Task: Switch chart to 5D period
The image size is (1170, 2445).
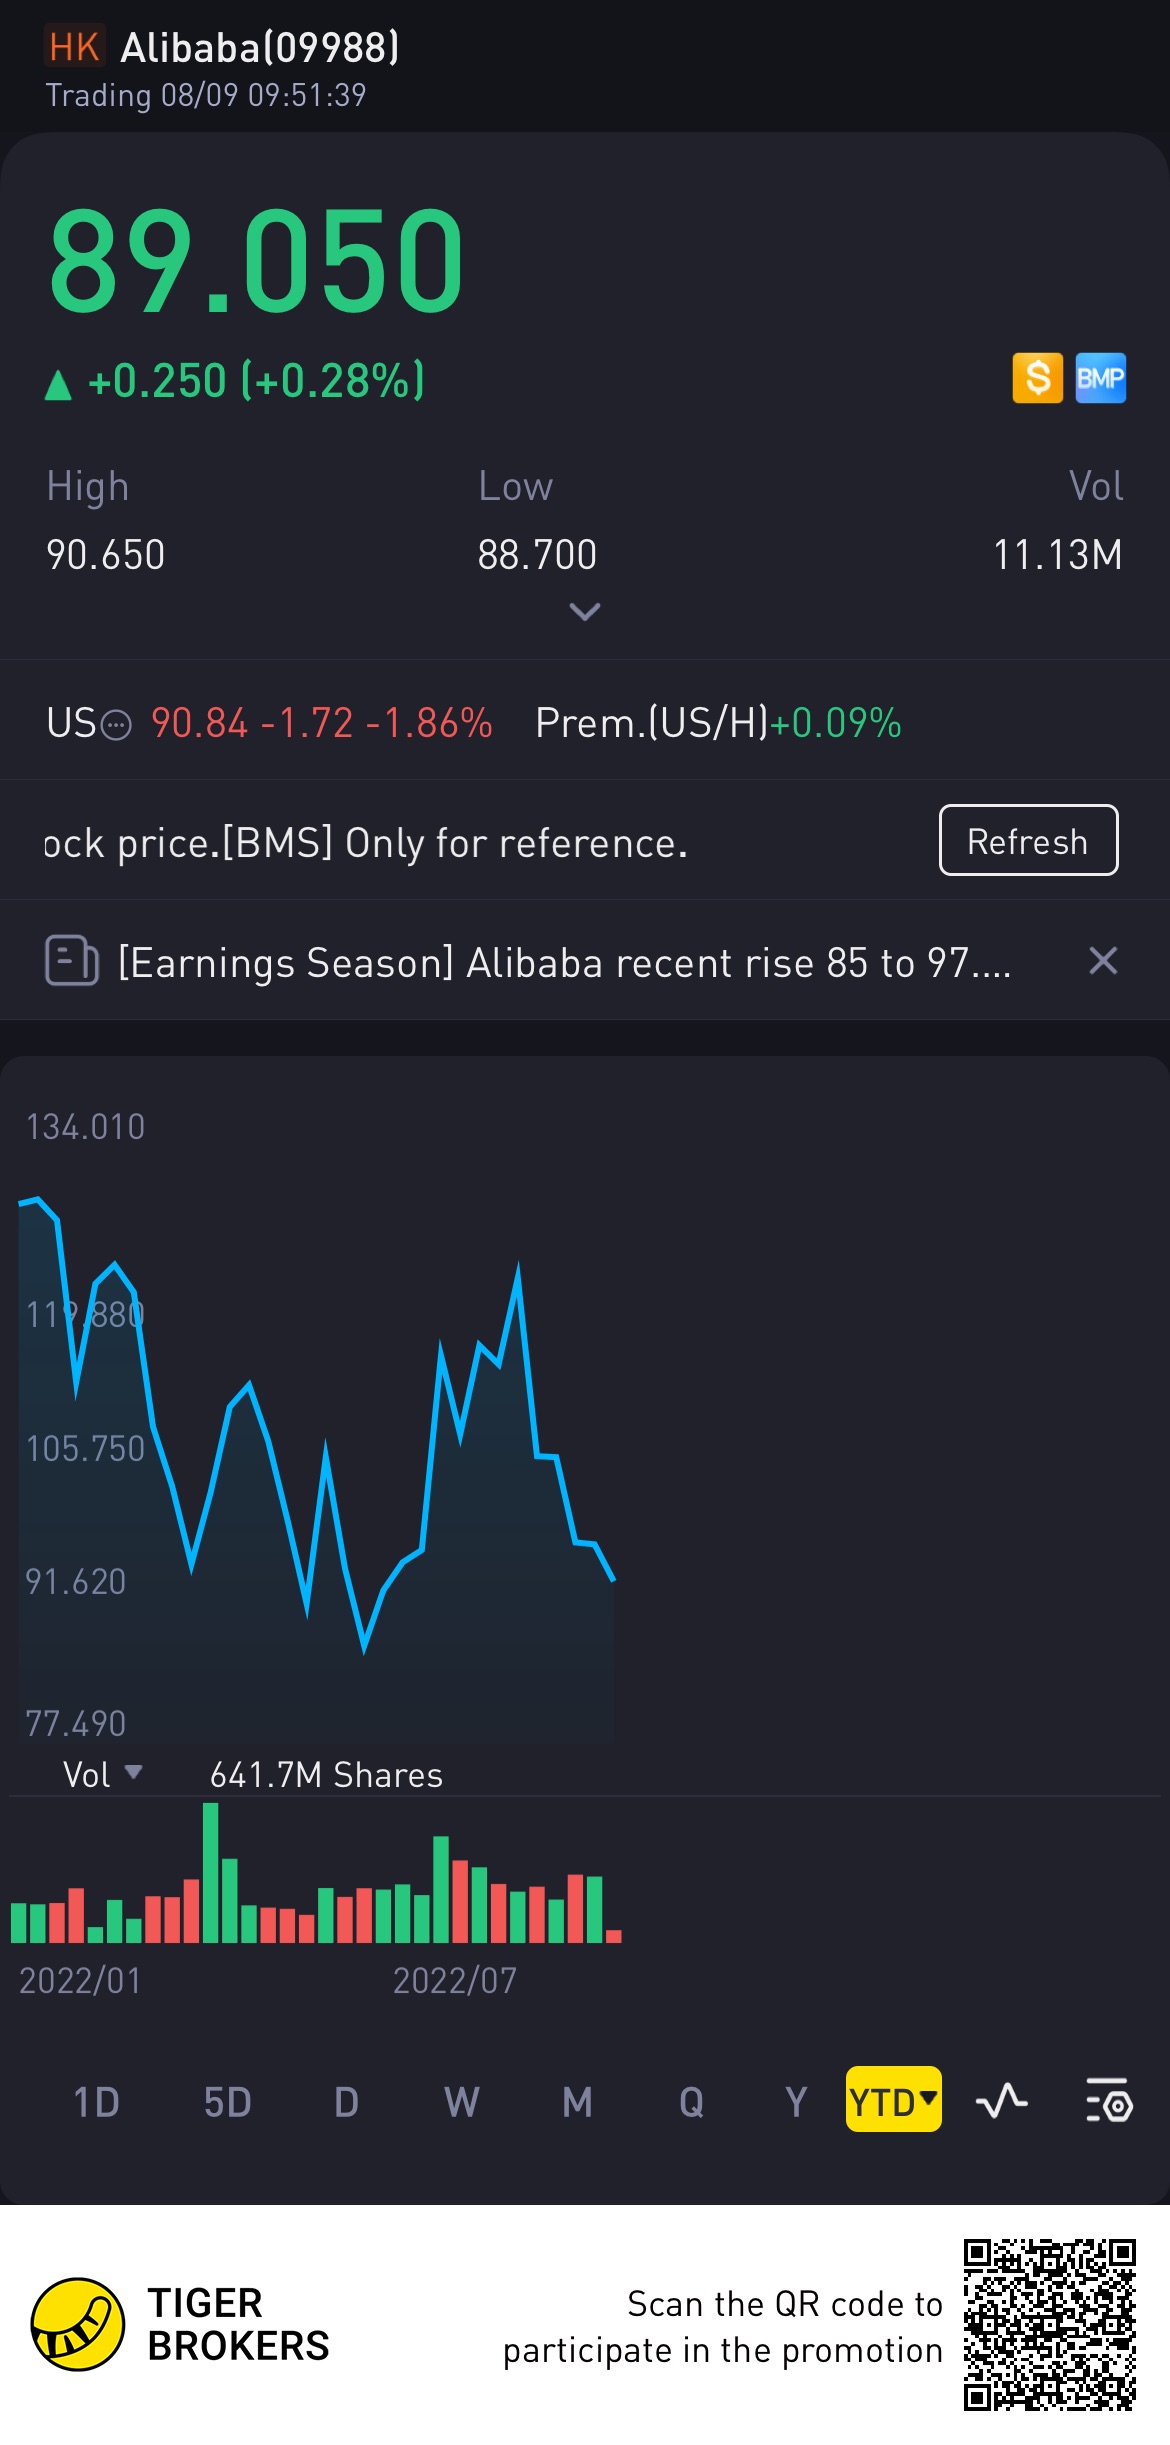Action: [x=227, y=2102]
